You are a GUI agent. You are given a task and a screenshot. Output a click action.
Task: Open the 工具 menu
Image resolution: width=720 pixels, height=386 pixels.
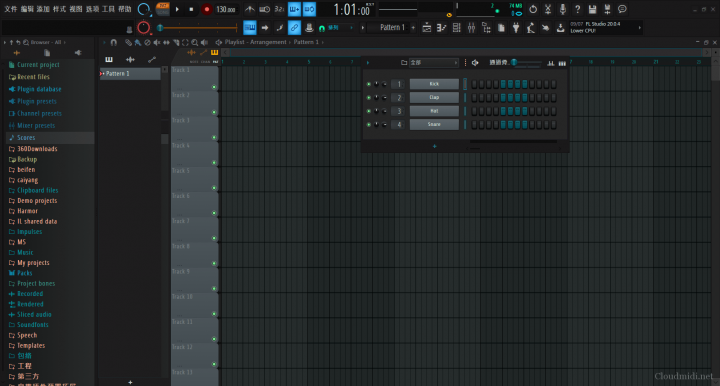(x=108, y=9)
